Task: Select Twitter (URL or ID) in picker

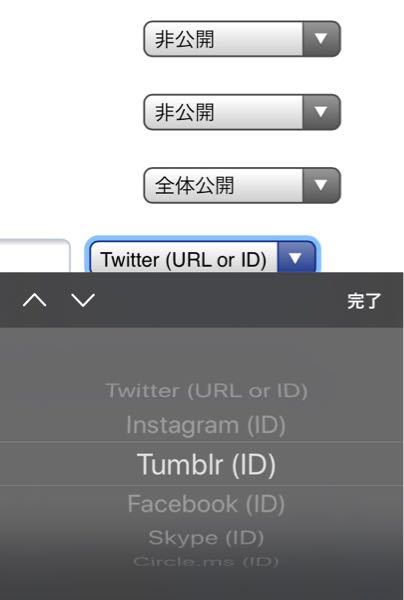Action: pos(207,391)
